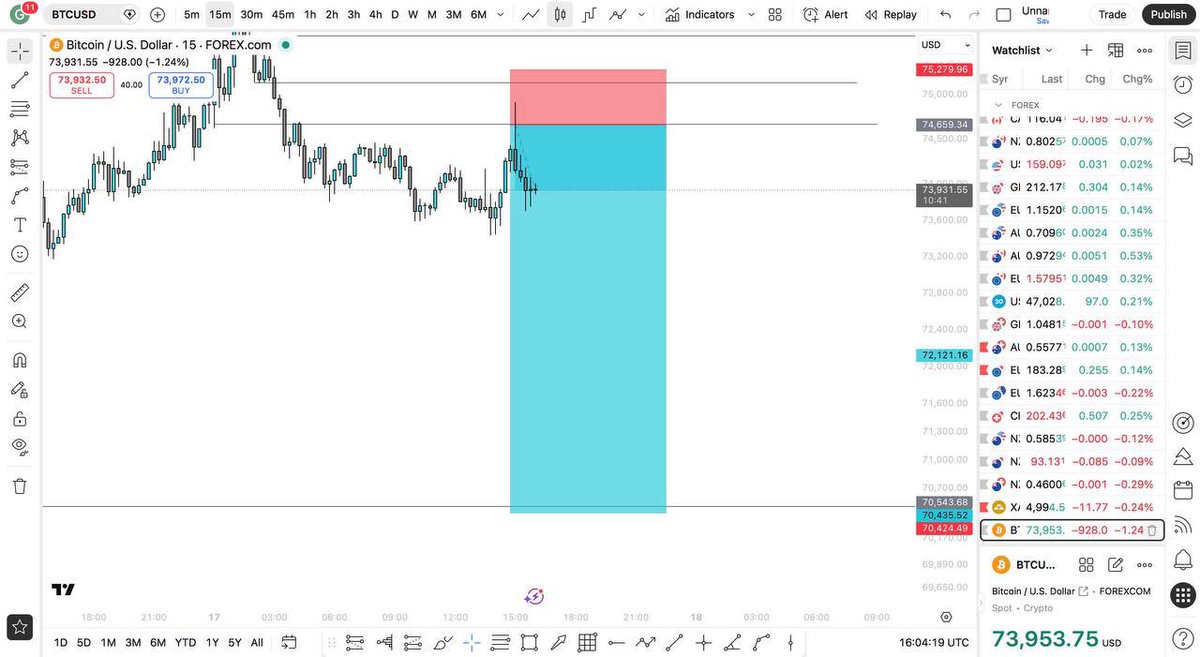Viewport: 1200px width, 657px height.
Task: Open the apps grid in the right sidebar
Action: click(x=1182, y=593)
